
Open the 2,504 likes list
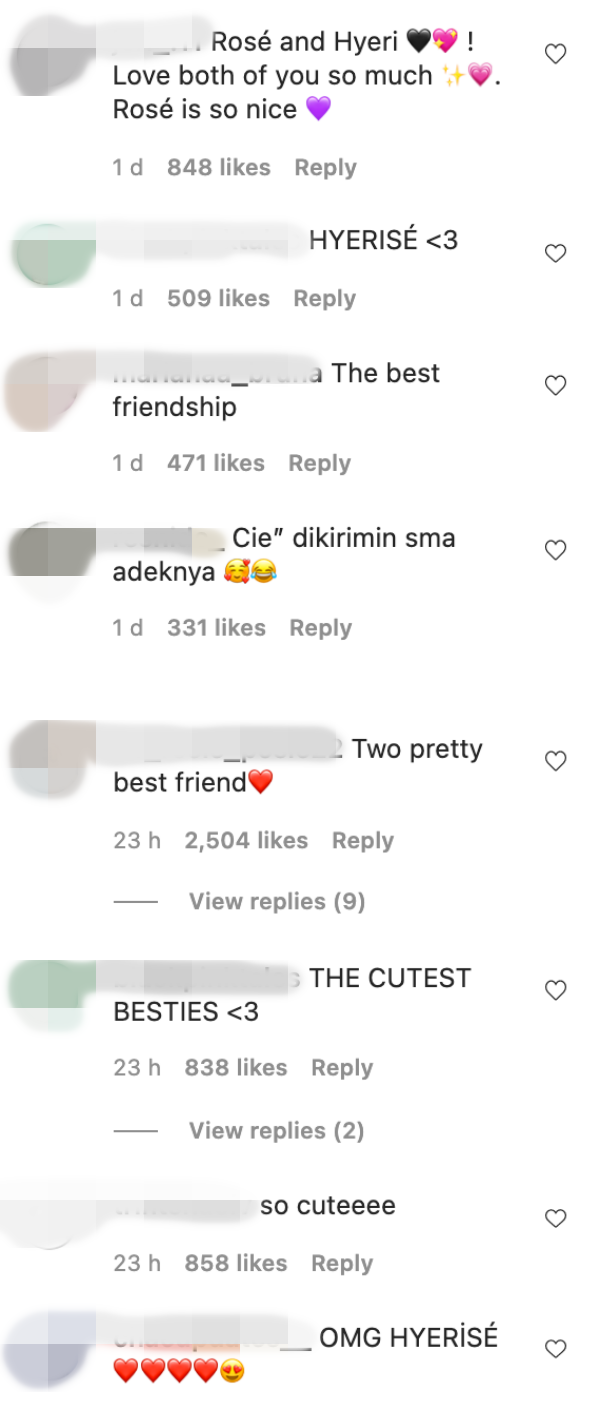(246, 841)
